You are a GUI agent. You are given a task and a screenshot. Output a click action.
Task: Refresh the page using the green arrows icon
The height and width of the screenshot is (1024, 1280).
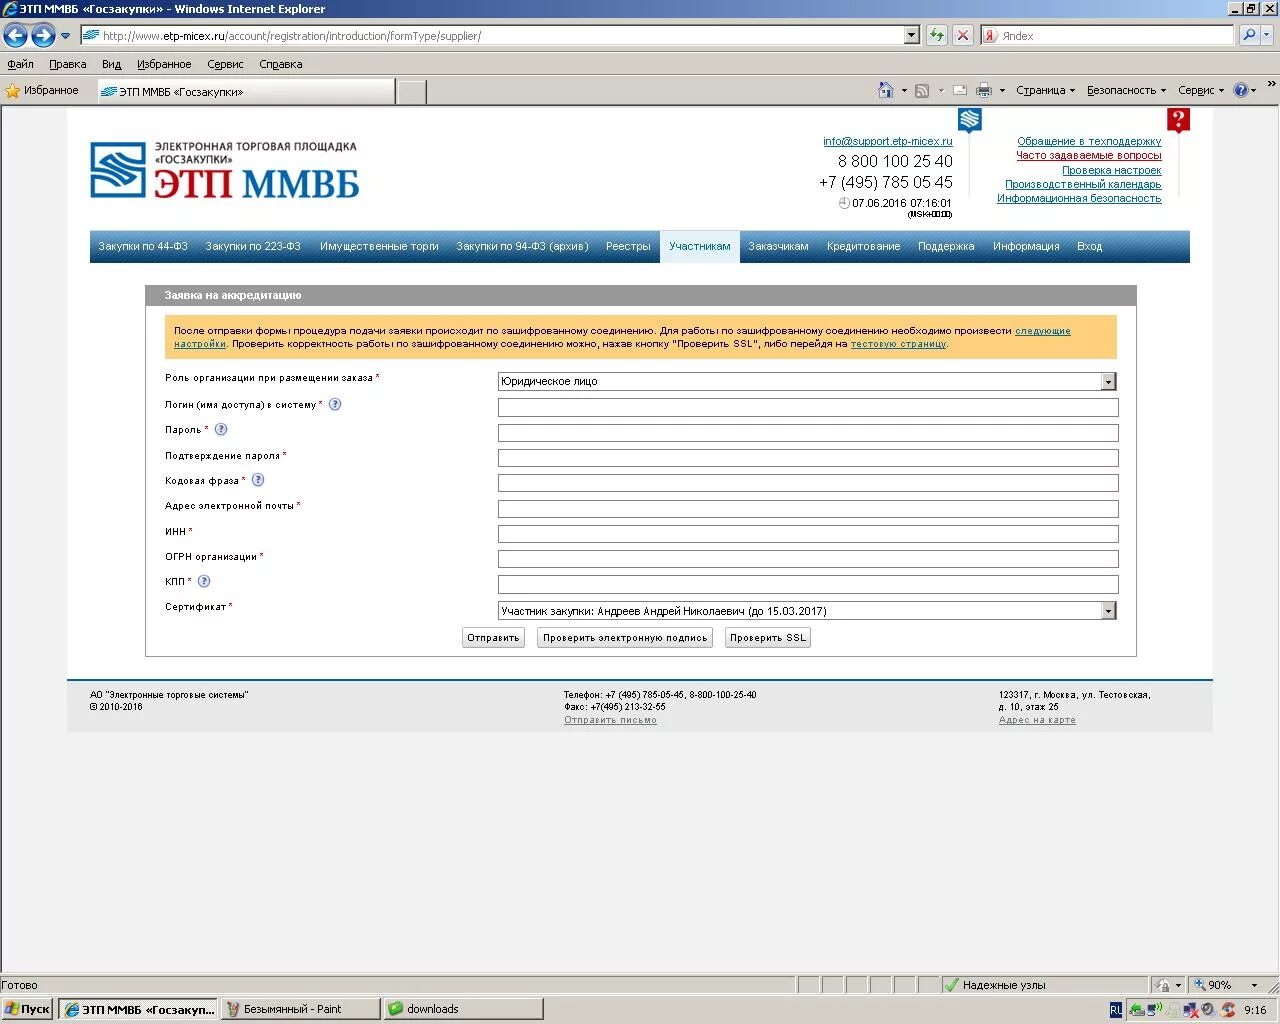point(937,35)
